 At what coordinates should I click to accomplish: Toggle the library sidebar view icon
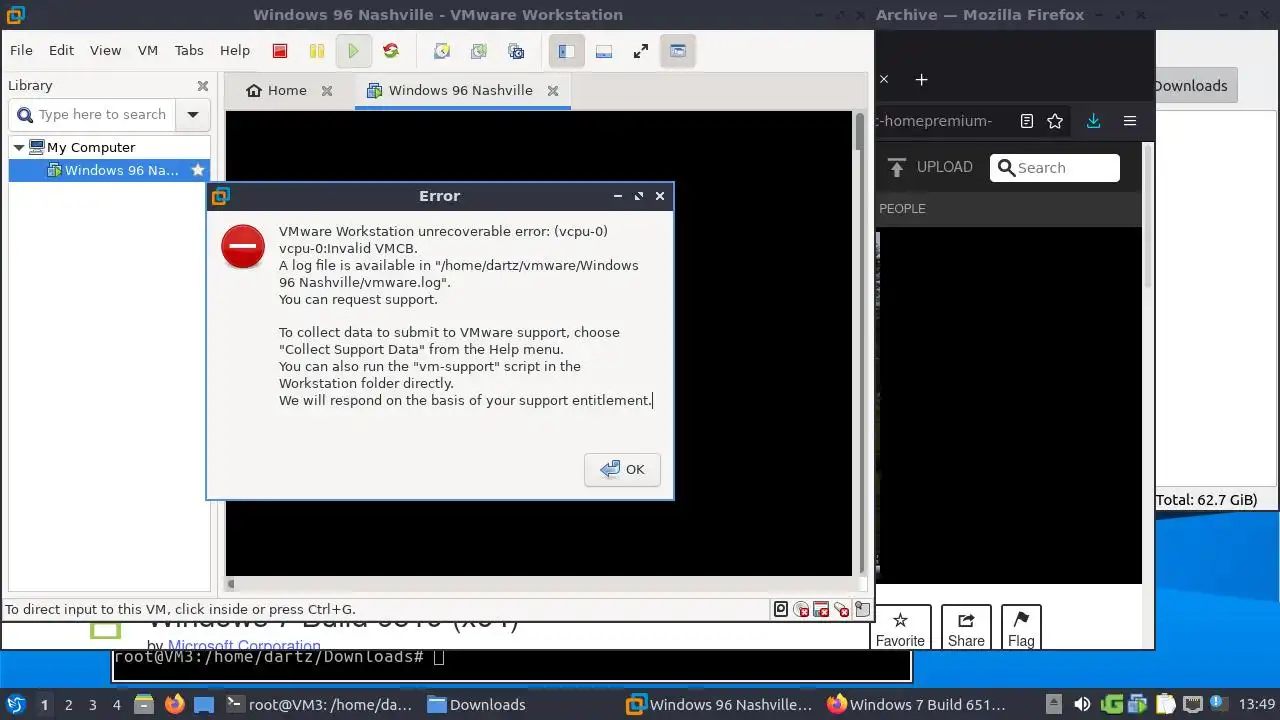(566, 51)
